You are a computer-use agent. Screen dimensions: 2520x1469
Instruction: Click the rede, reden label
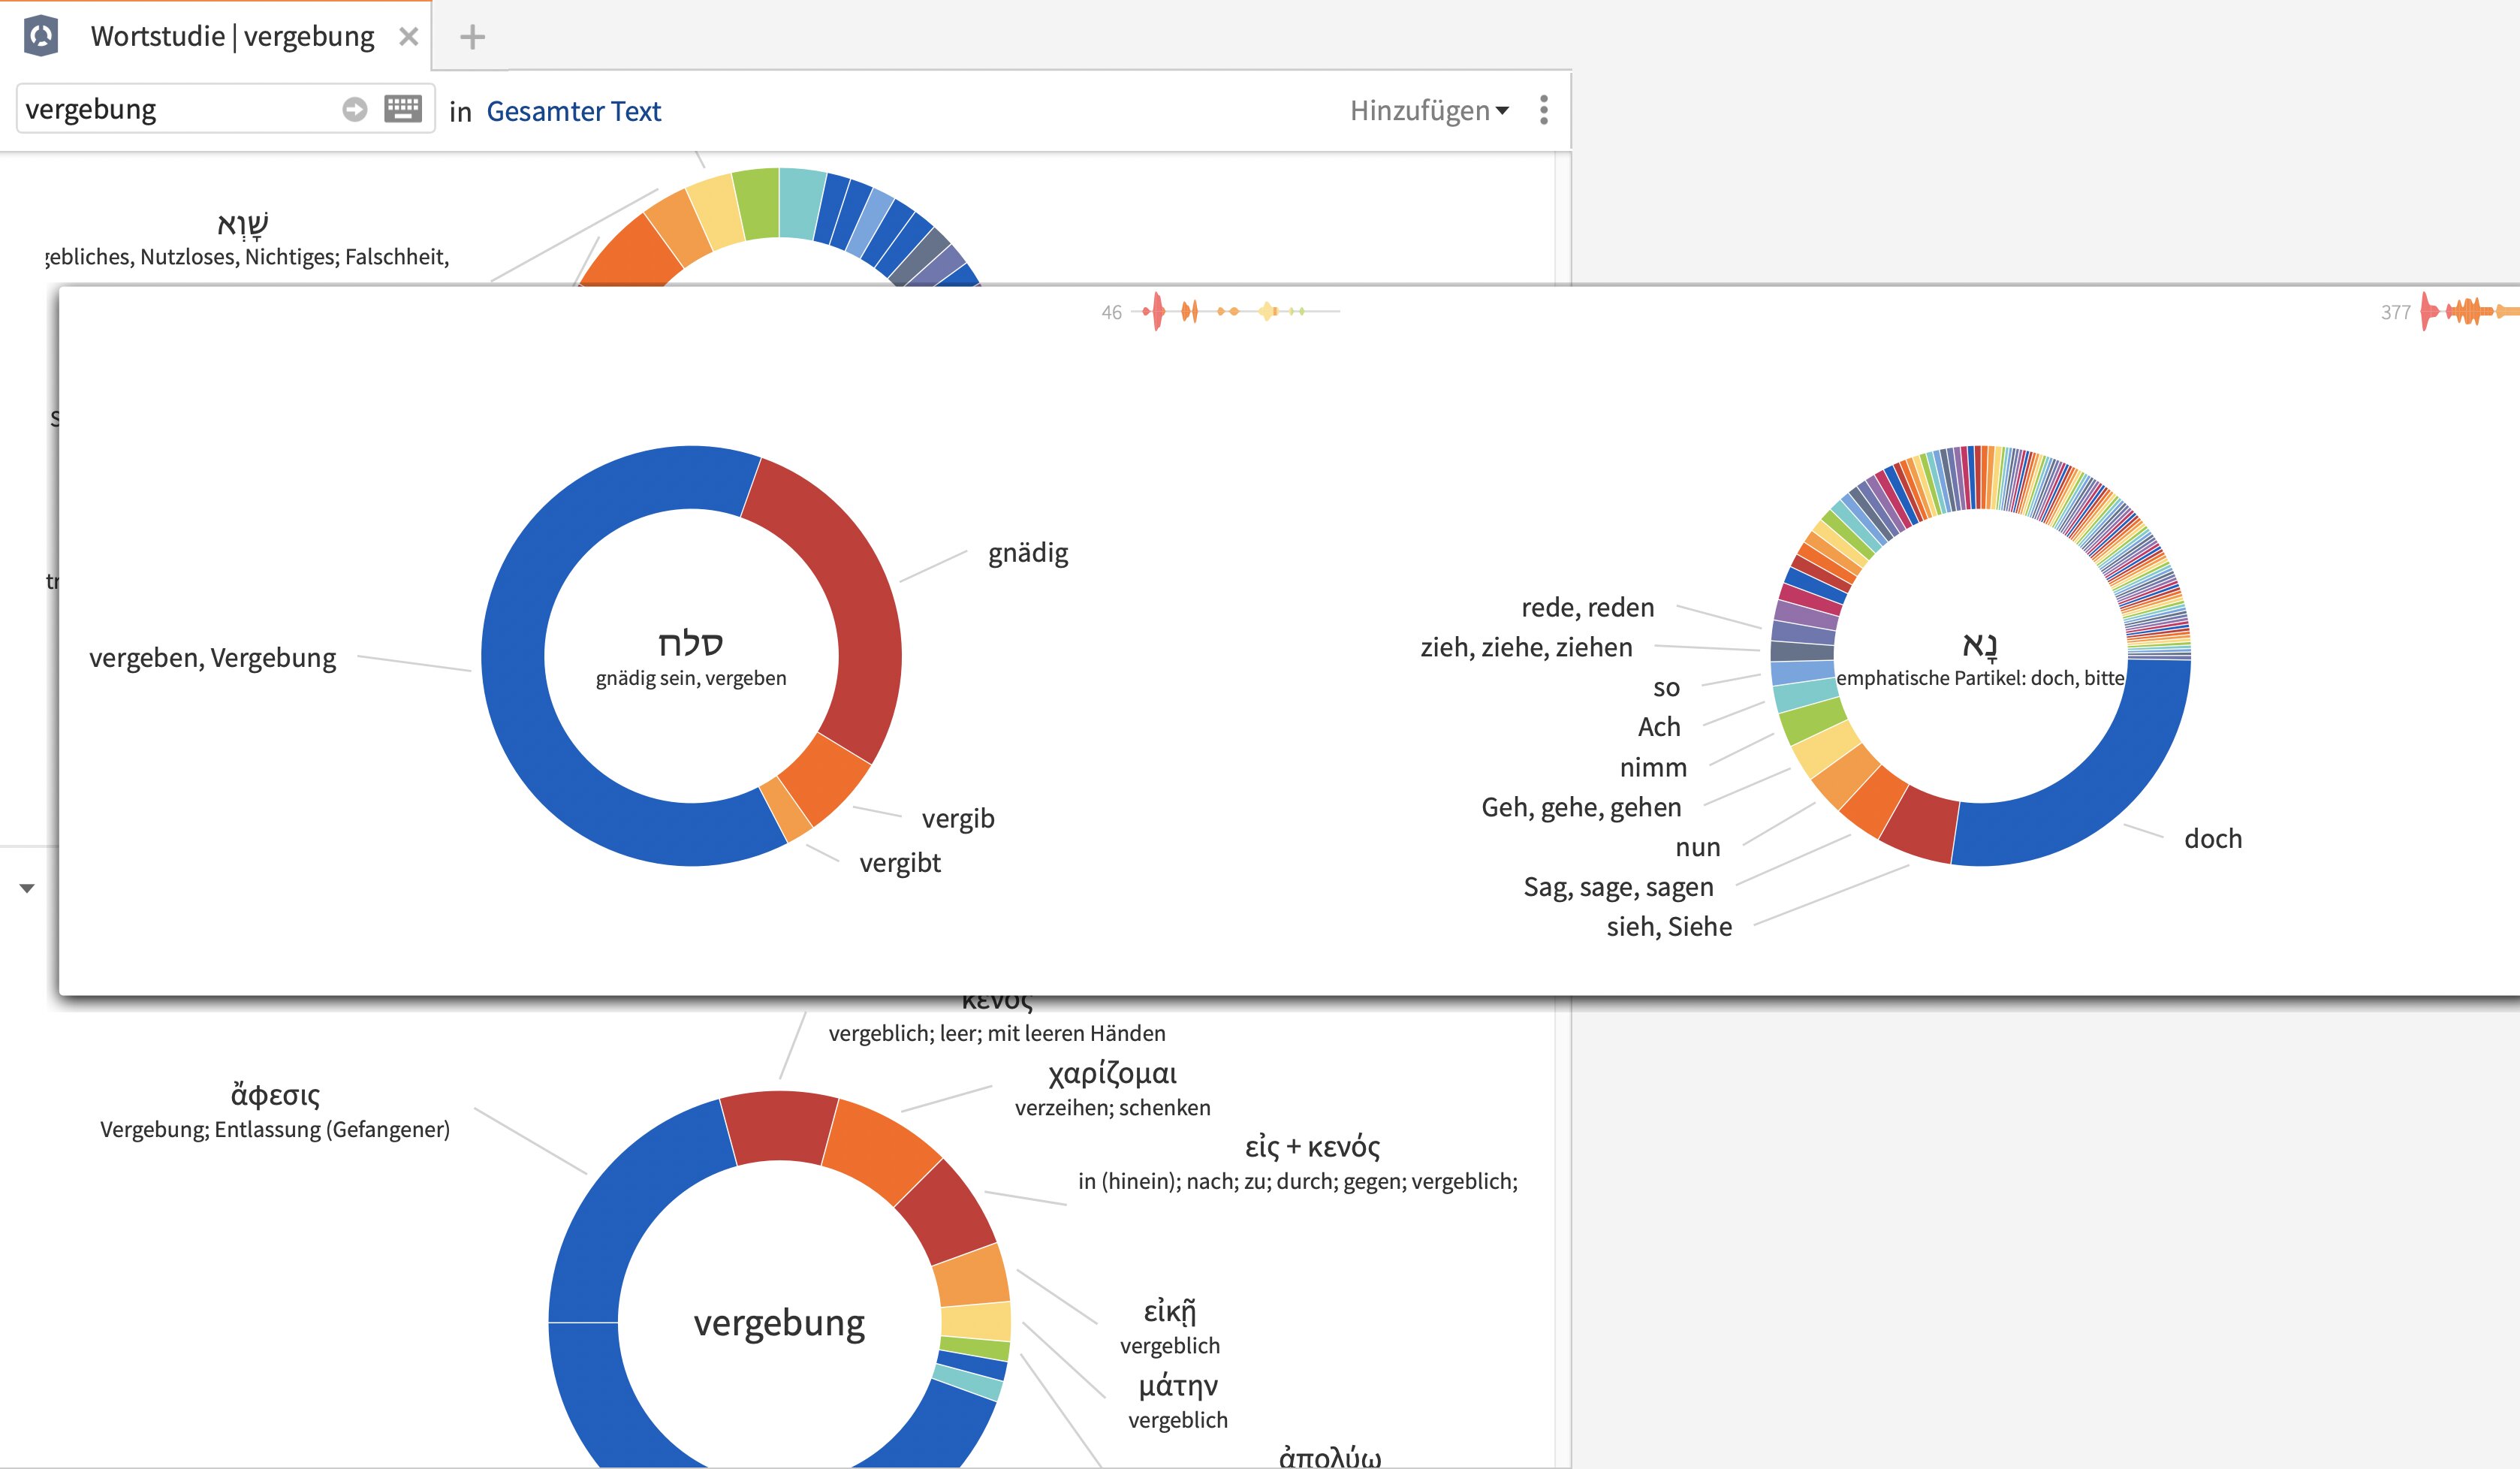pyautogui.click(x=1588, y=608)
